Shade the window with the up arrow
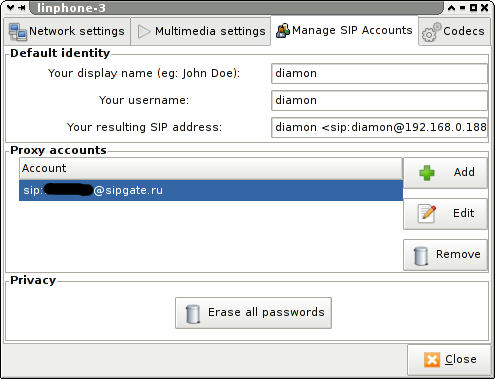Image resolution: width=495 pixels, height=379 pixels. click(451, 8)
